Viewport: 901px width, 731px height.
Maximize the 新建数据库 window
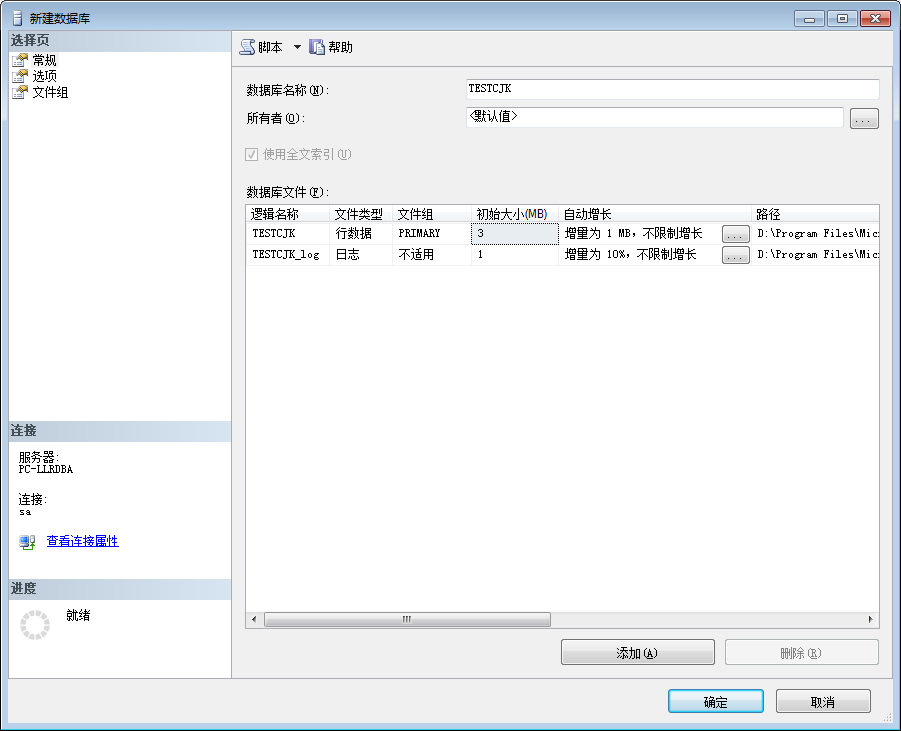coord(842,19)
